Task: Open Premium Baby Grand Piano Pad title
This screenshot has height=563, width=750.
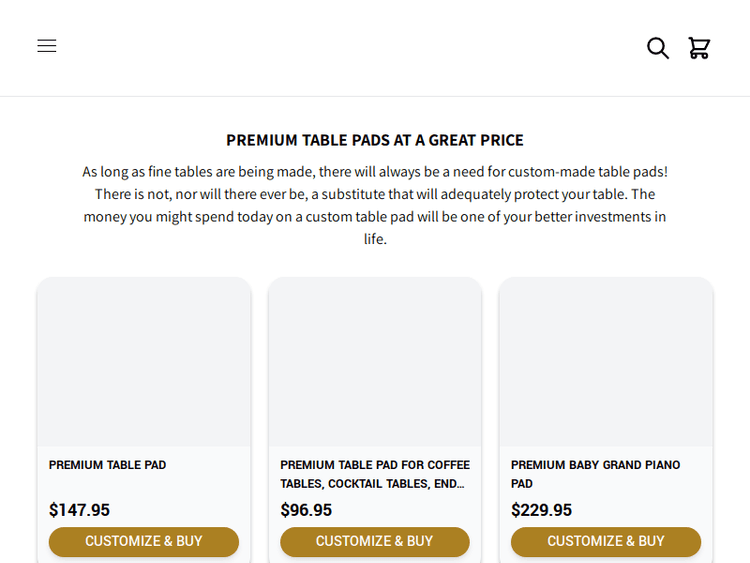Action: (x=595, y=474)
